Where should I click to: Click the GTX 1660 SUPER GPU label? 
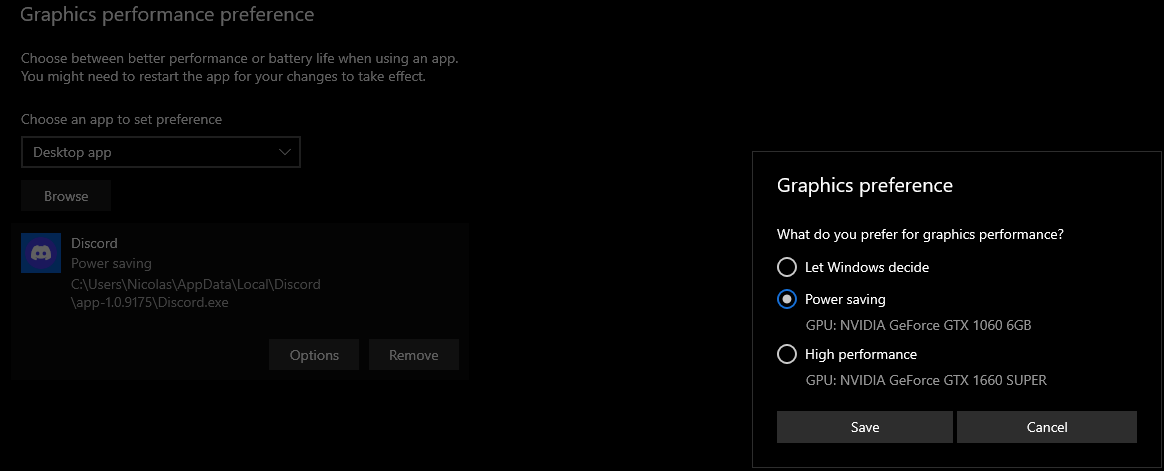(x=926, y=380)
